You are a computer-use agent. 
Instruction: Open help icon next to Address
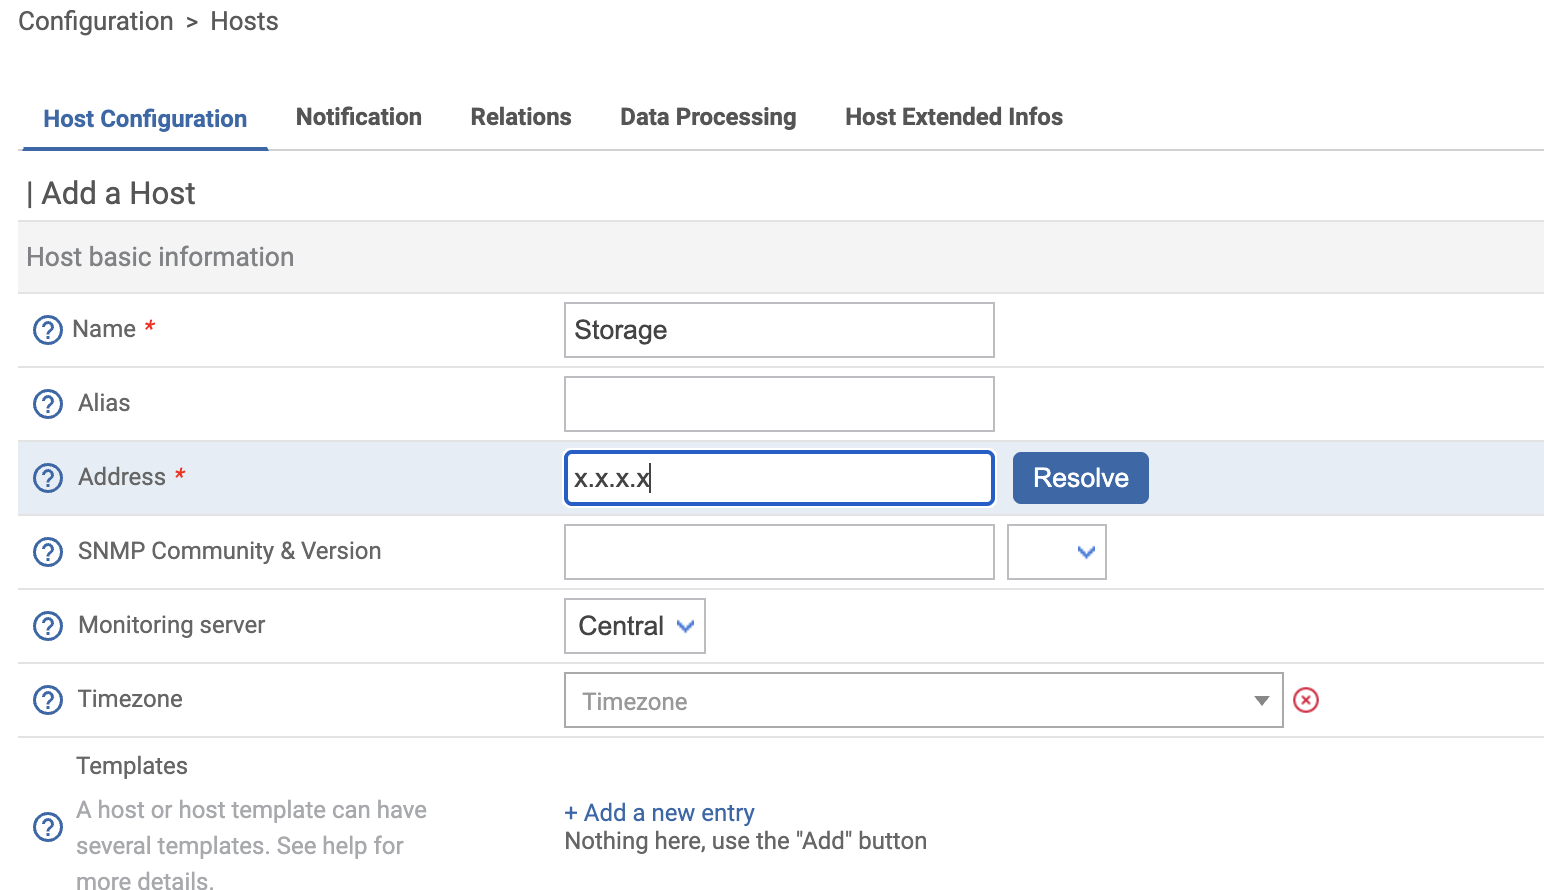[47, 478]
